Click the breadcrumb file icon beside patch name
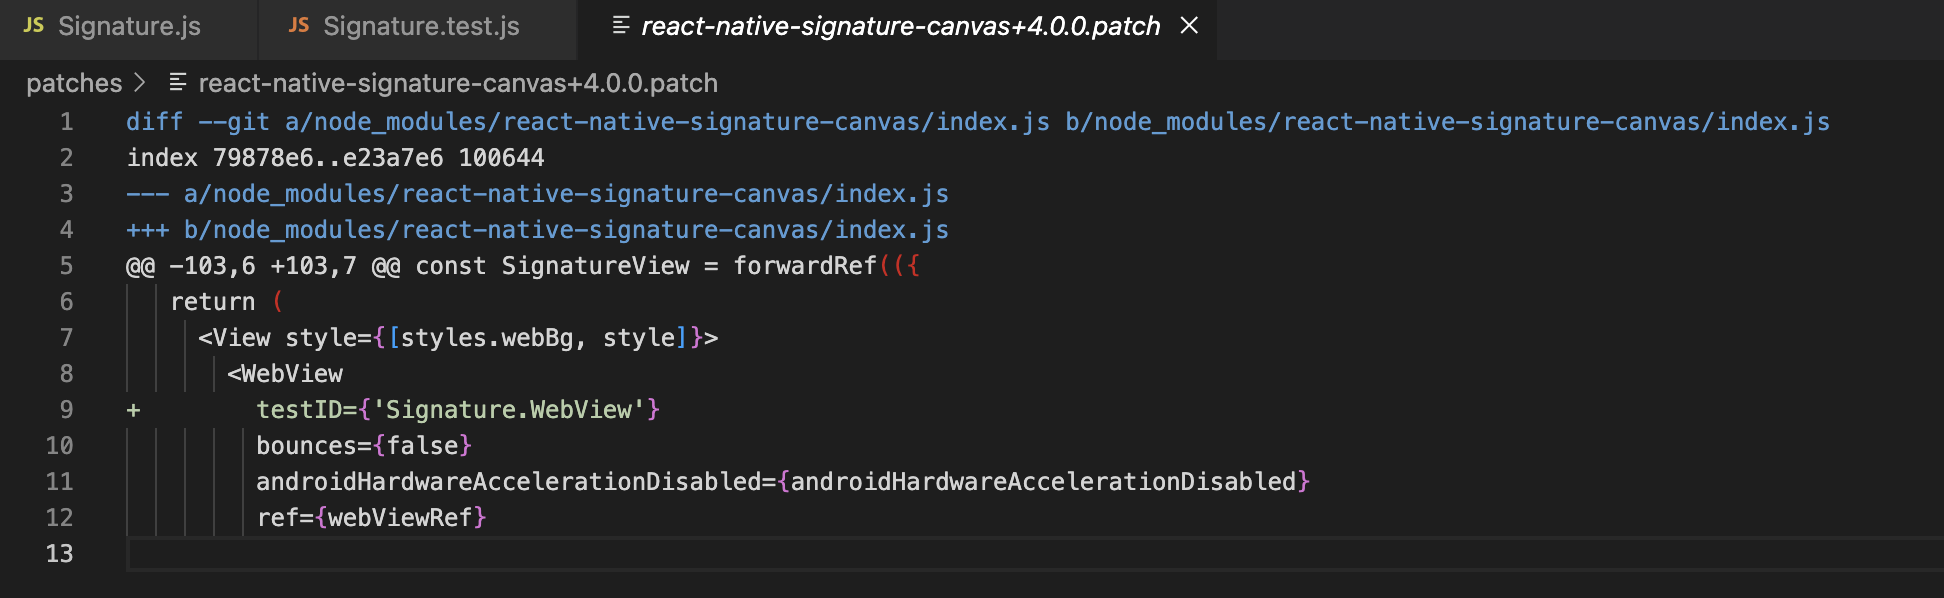The width and height of the screenshot is (1944, 598). point(178,82)
